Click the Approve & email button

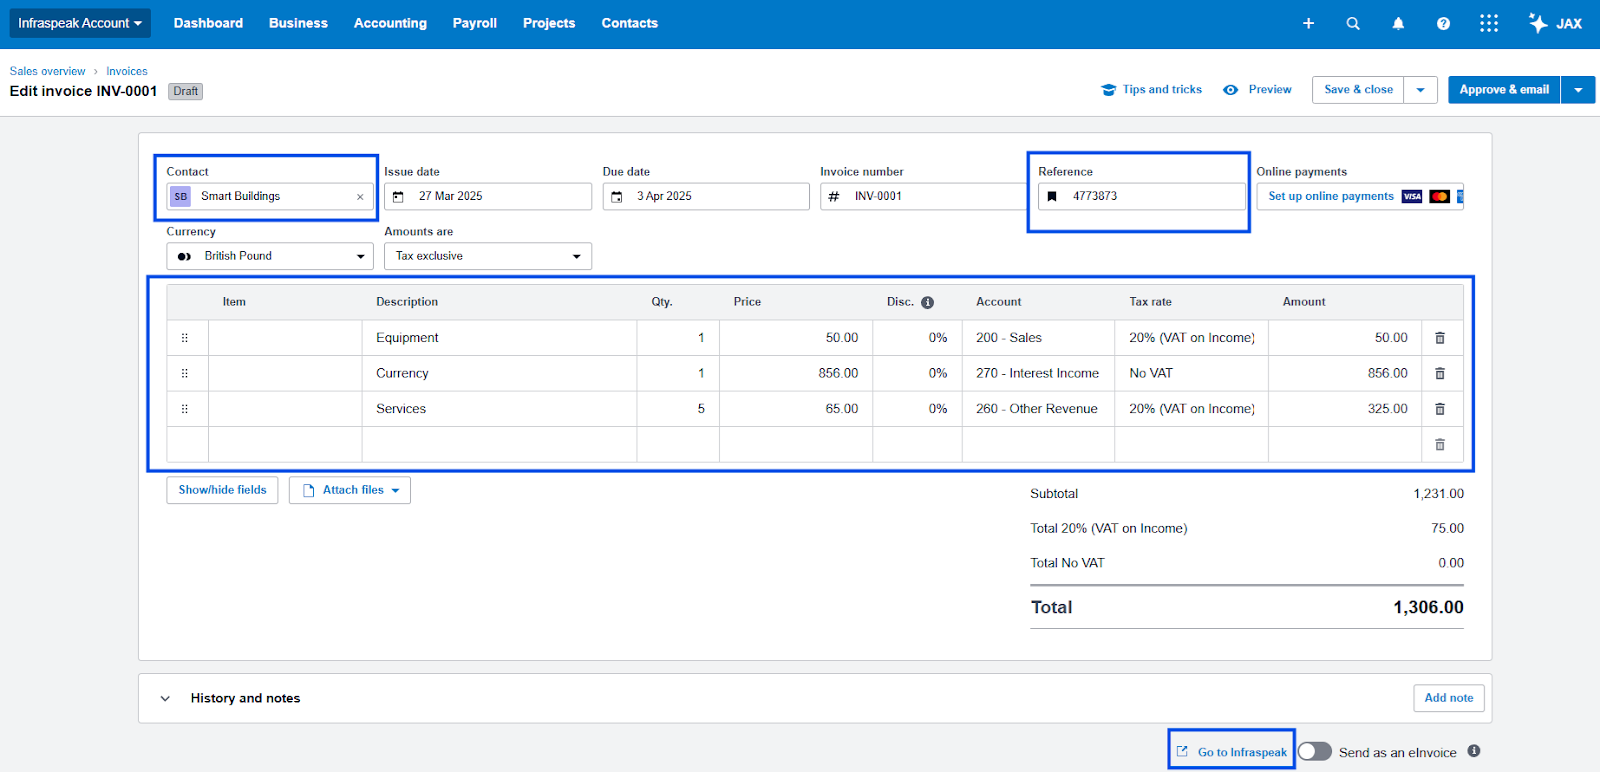tap(1505, 90)
